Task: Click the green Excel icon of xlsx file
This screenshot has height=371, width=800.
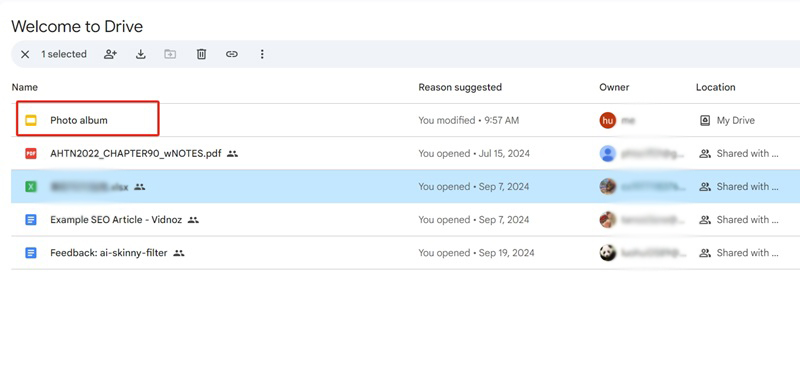Action: pyautogui.click(x=31, y=187)
